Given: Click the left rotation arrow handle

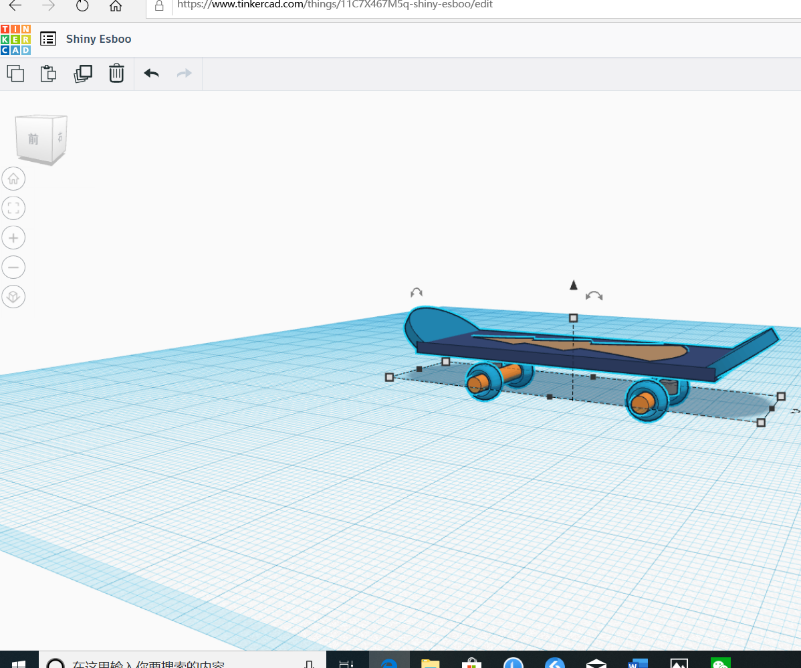Looking at the screenshot, I should [416, 293].
